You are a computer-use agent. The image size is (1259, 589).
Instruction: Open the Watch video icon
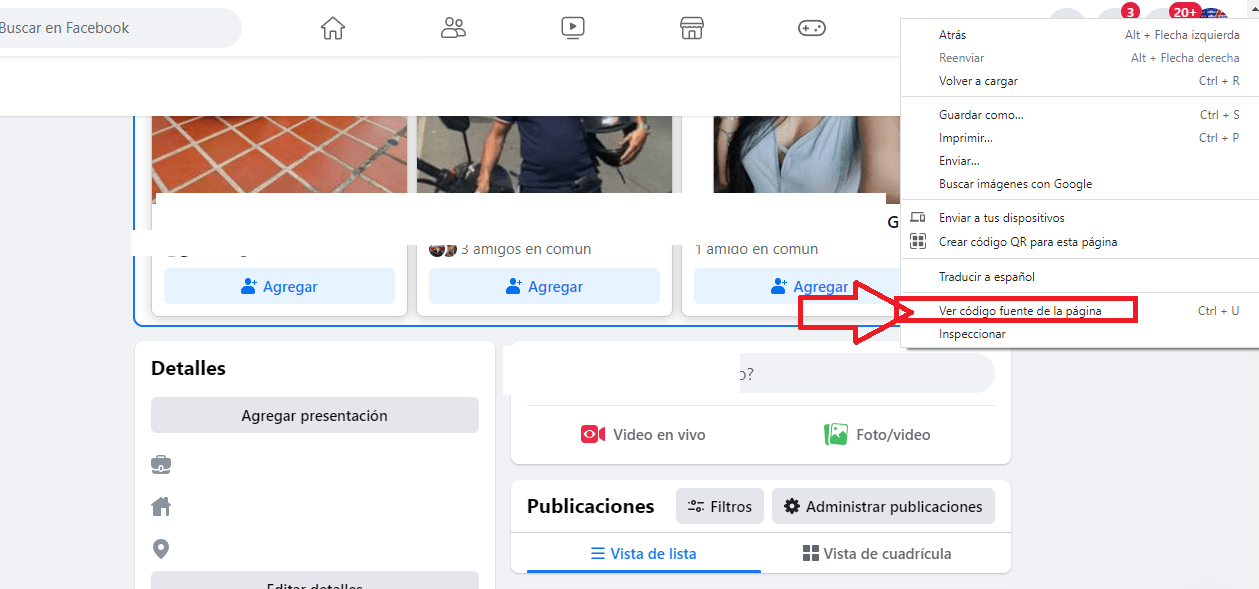(573, 28)
